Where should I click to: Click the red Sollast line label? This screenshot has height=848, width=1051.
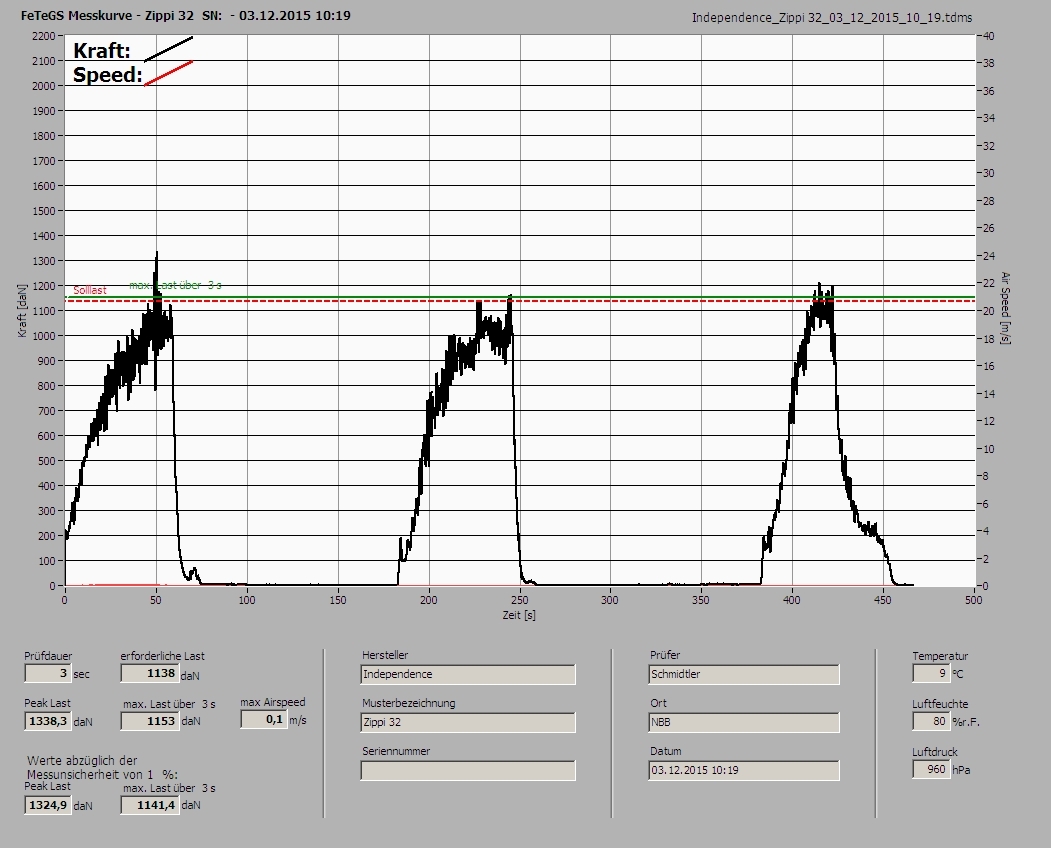(90, 290)
